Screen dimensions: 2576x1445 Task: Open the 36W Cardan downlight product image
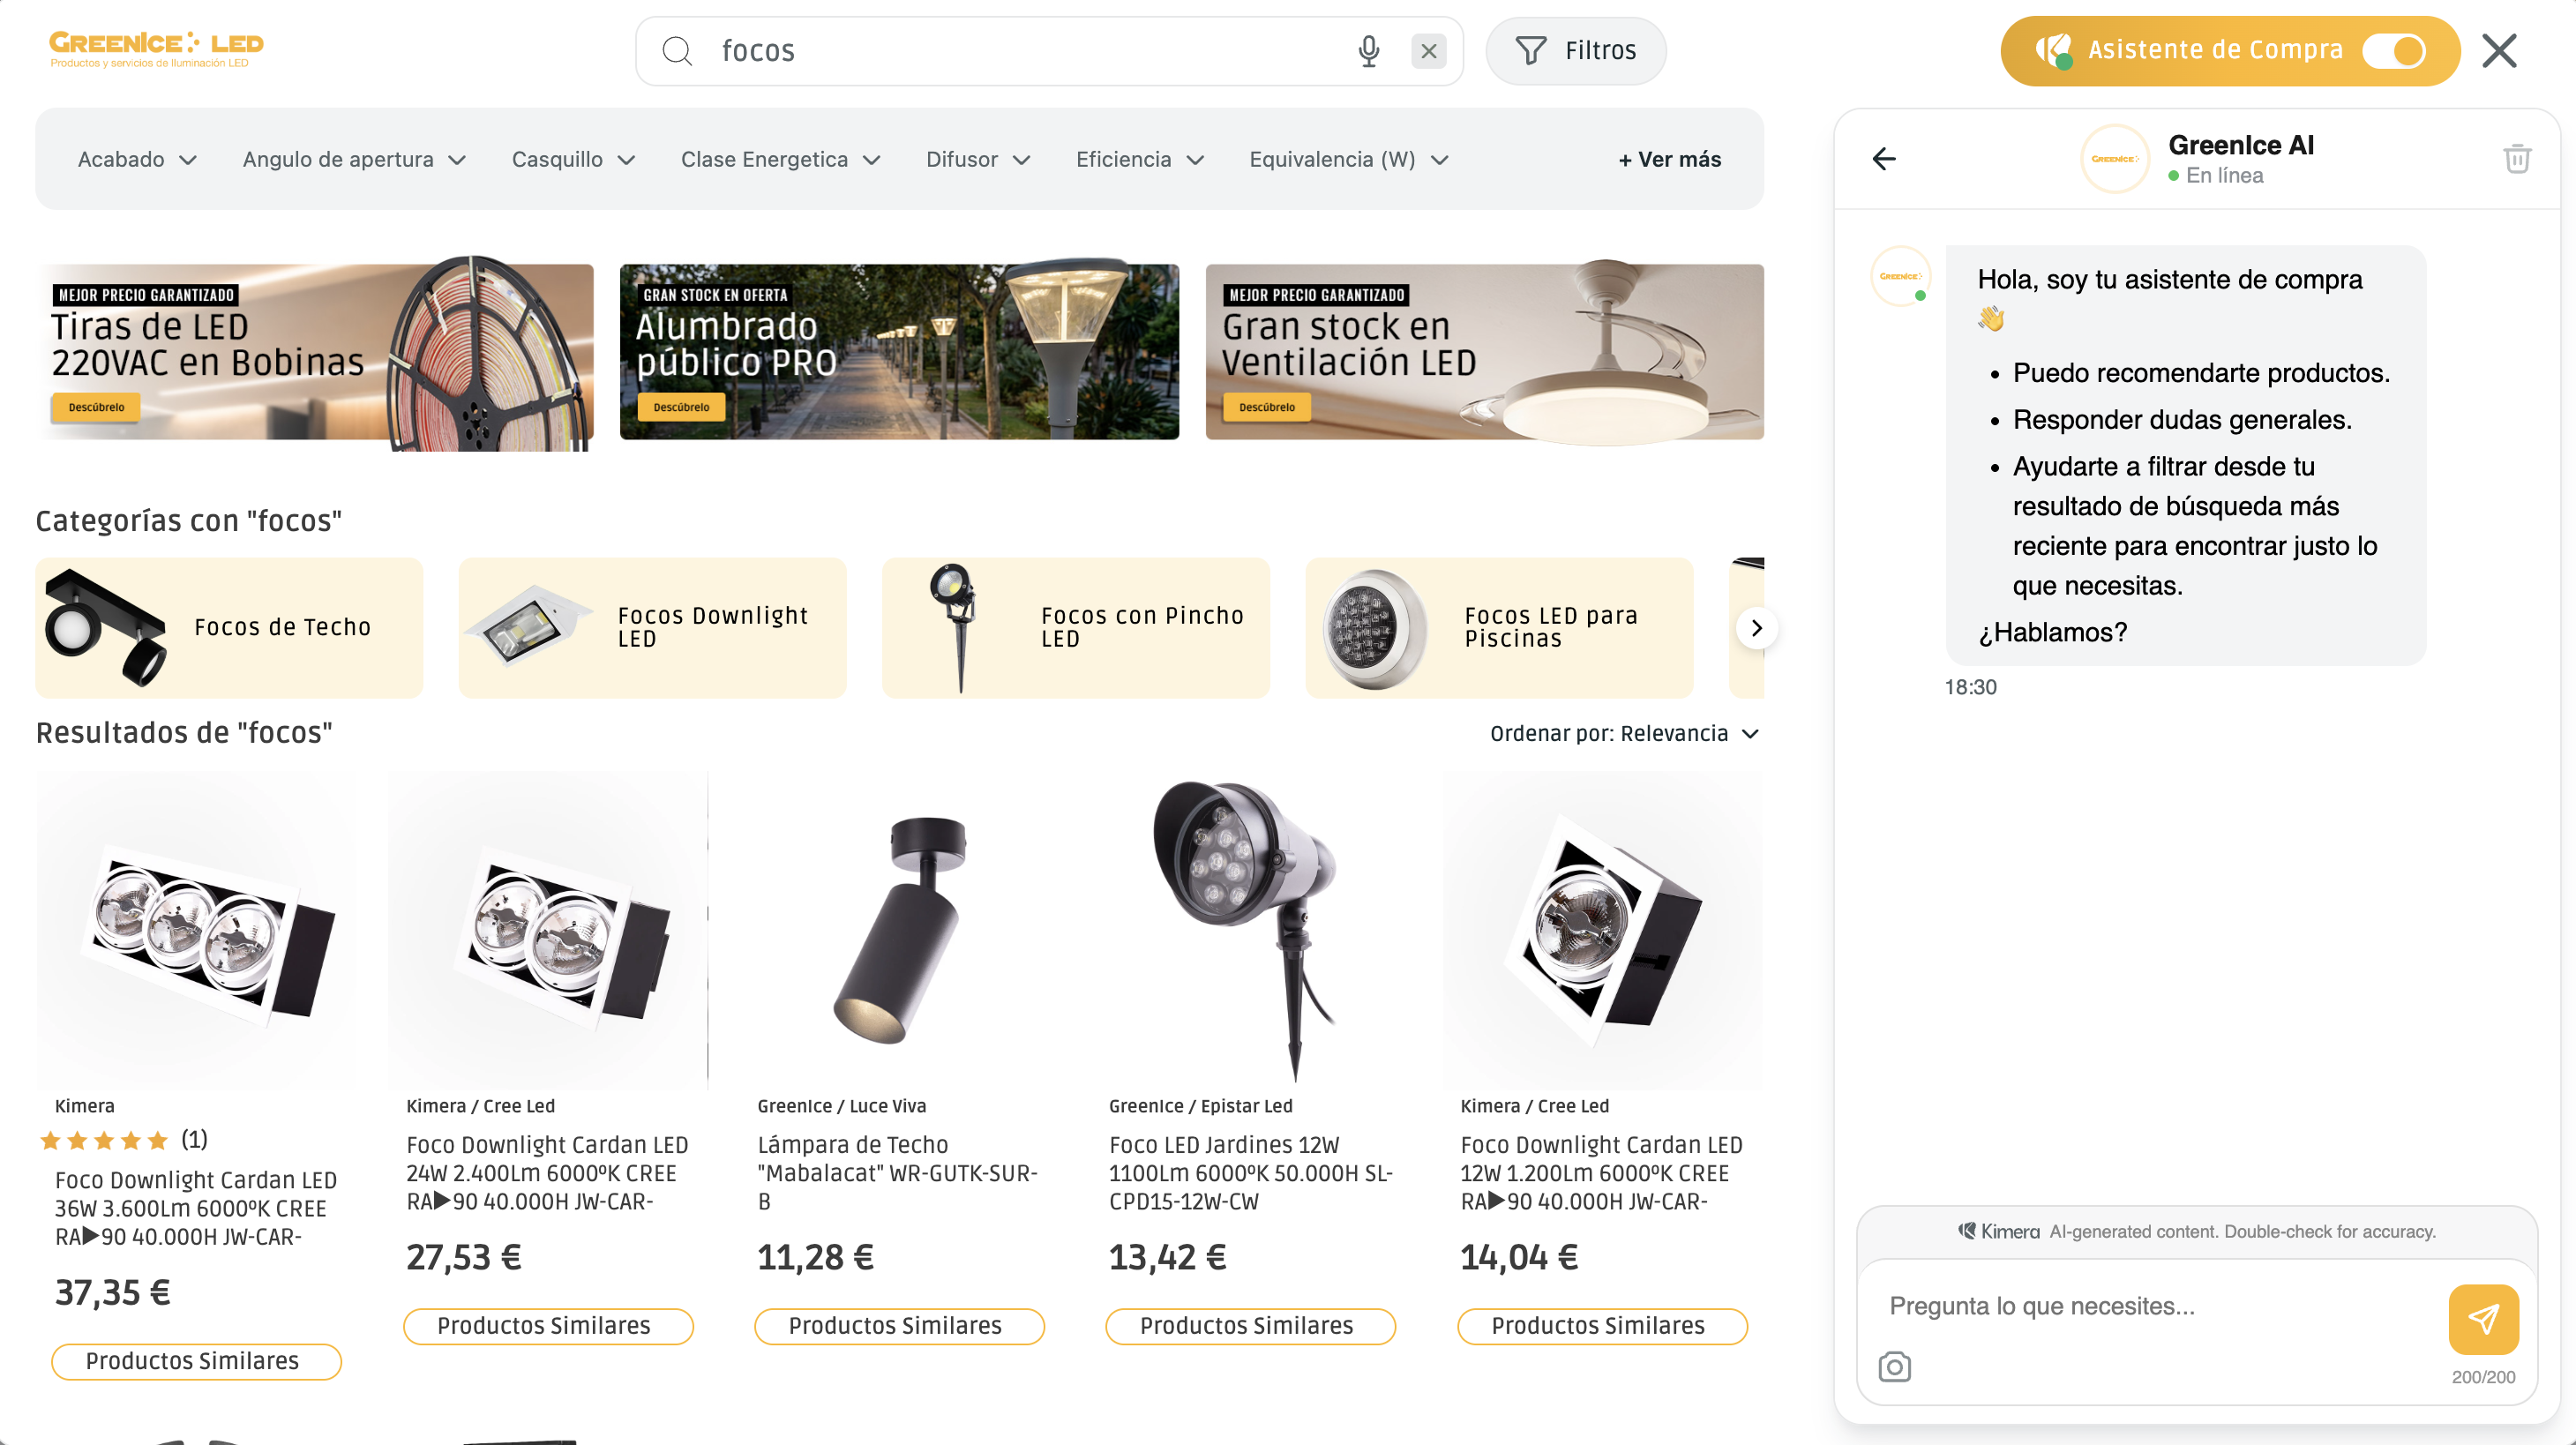click(x=196, y=930)
